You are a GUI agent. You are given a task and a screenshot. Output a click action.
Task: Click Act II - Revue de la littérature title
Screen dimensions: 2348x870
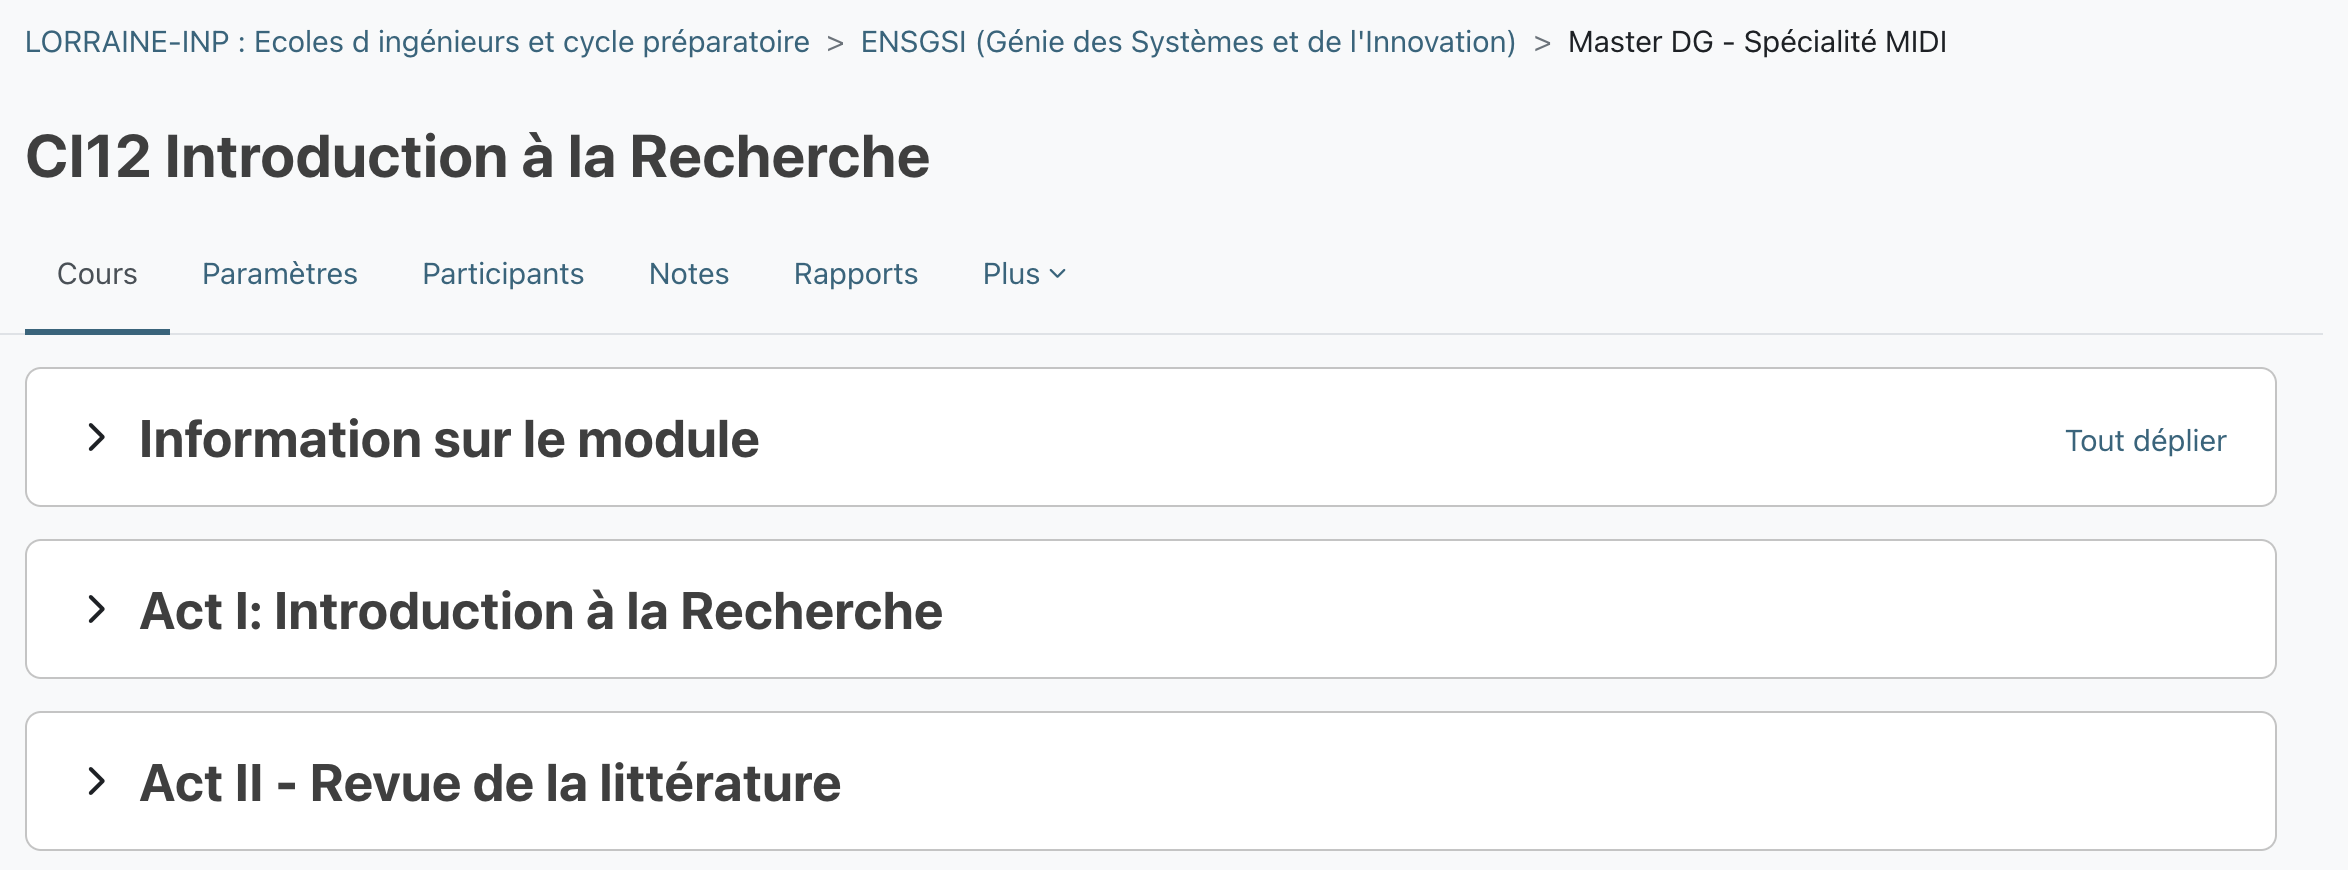point(490,783)
